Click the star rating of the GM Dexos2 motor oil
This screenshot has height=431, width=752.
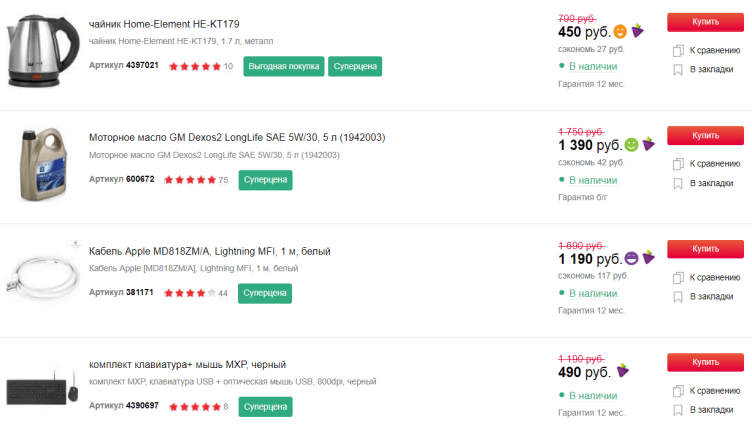[190, 180]
